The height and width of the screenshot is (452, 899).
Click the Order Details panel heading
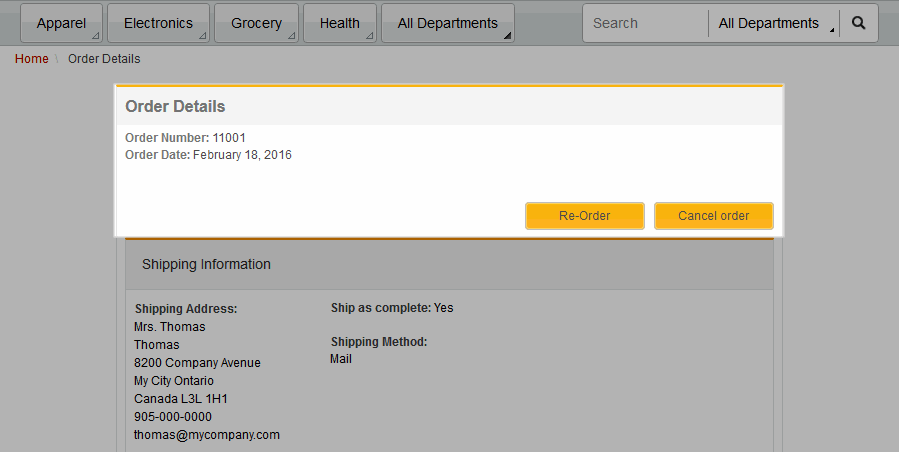click(x=175, y=106)
